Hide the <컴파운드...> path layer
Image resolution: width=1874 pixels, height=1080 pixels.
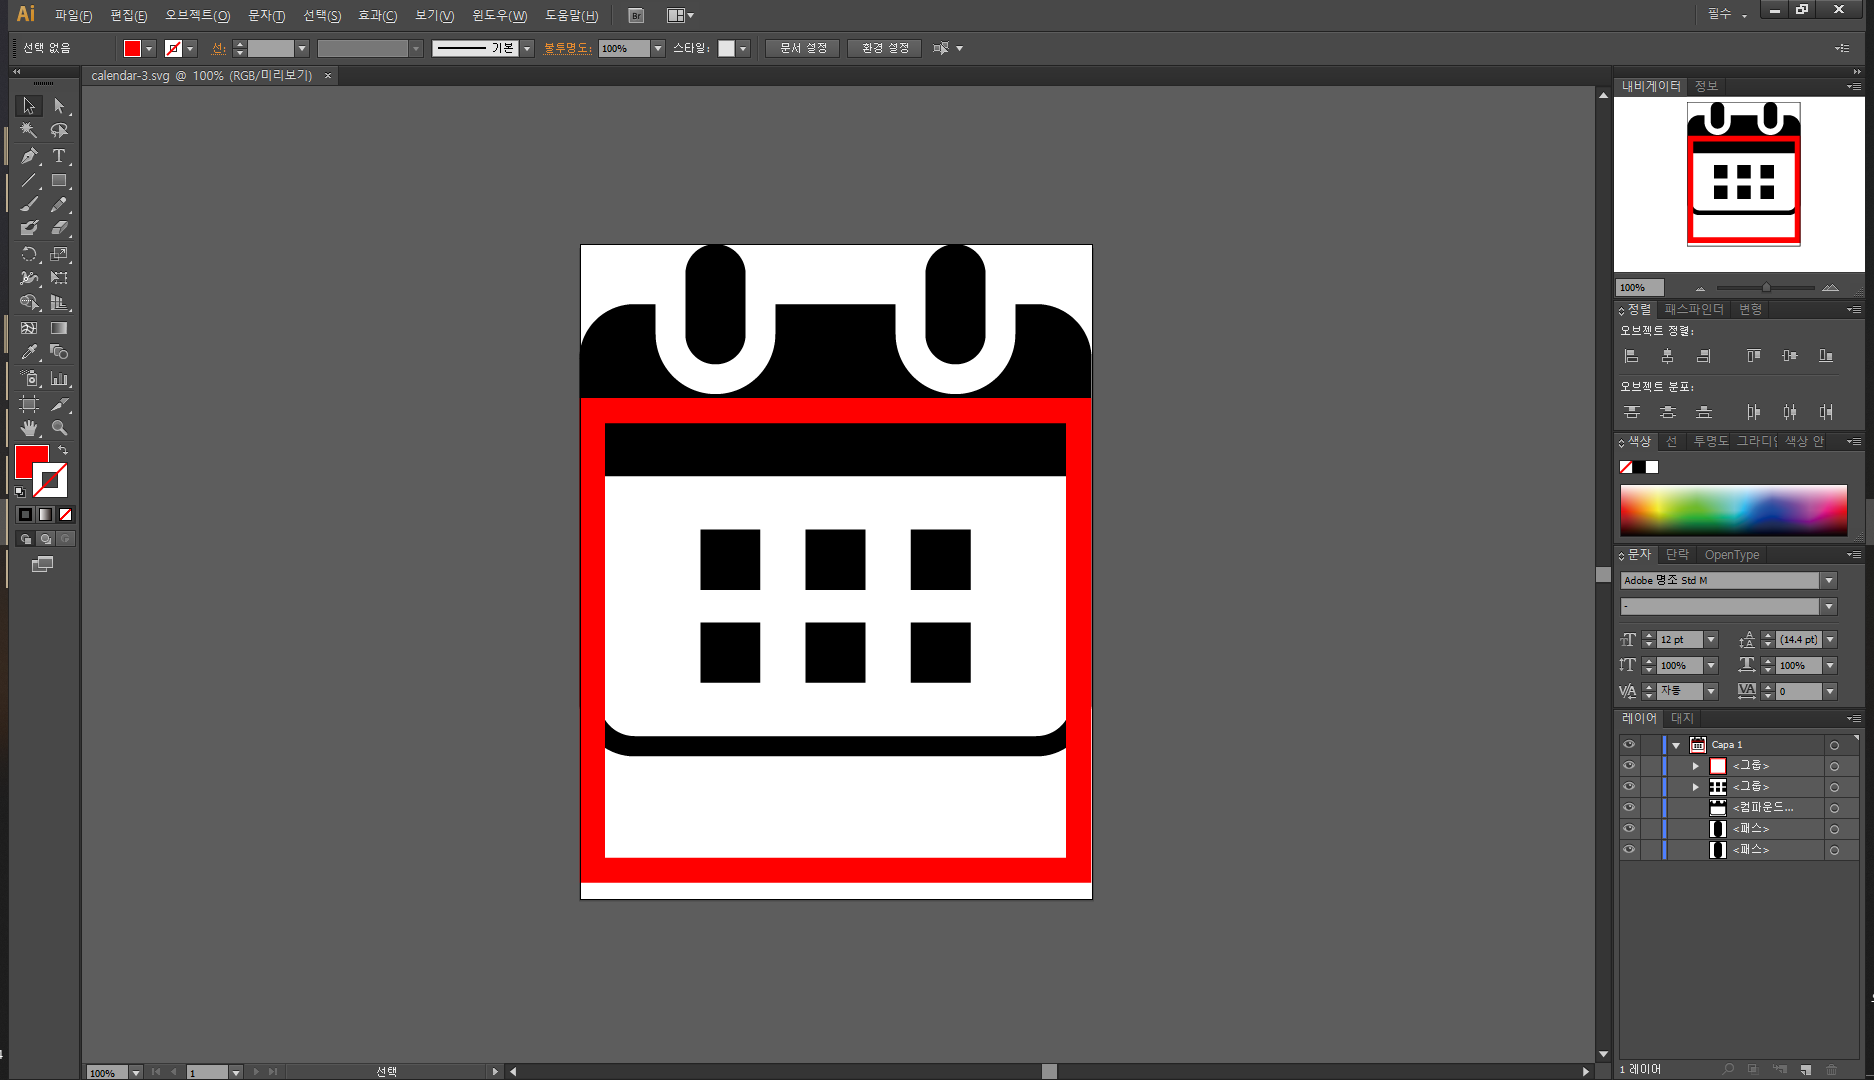pos(1629,808)
